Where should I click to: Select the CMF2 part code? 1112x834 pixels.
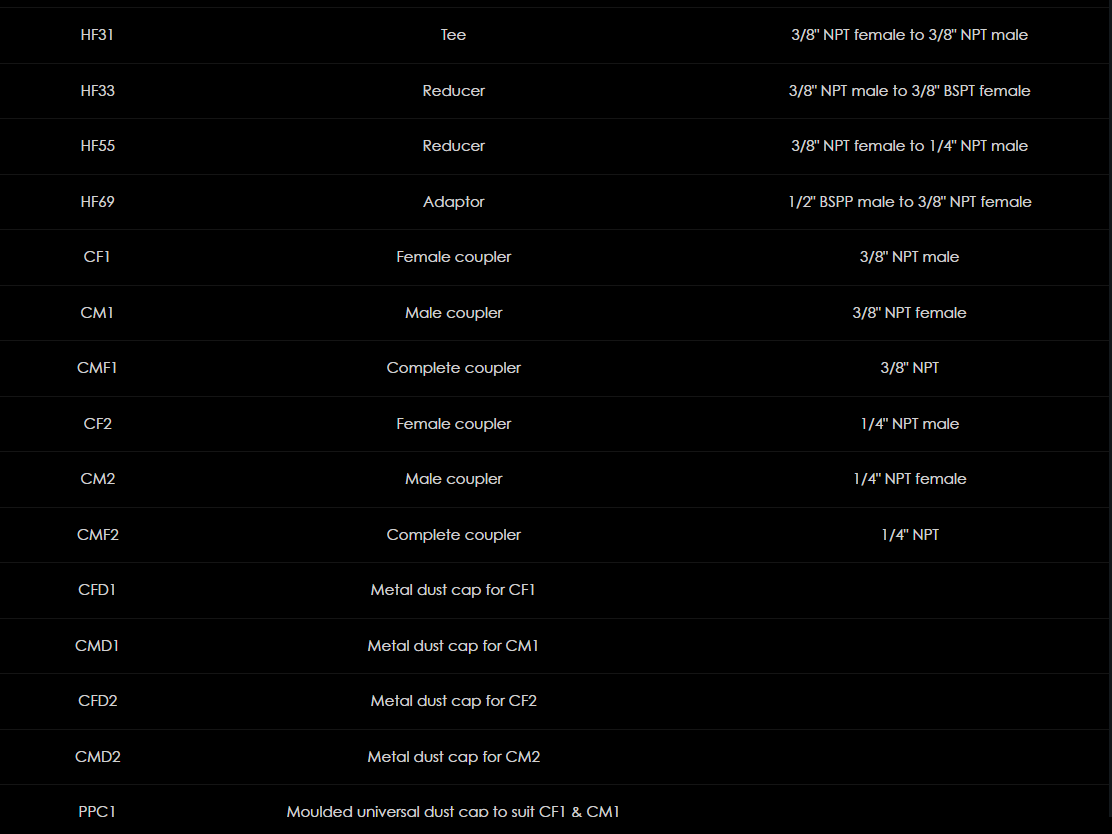click(x=97, y=535)
